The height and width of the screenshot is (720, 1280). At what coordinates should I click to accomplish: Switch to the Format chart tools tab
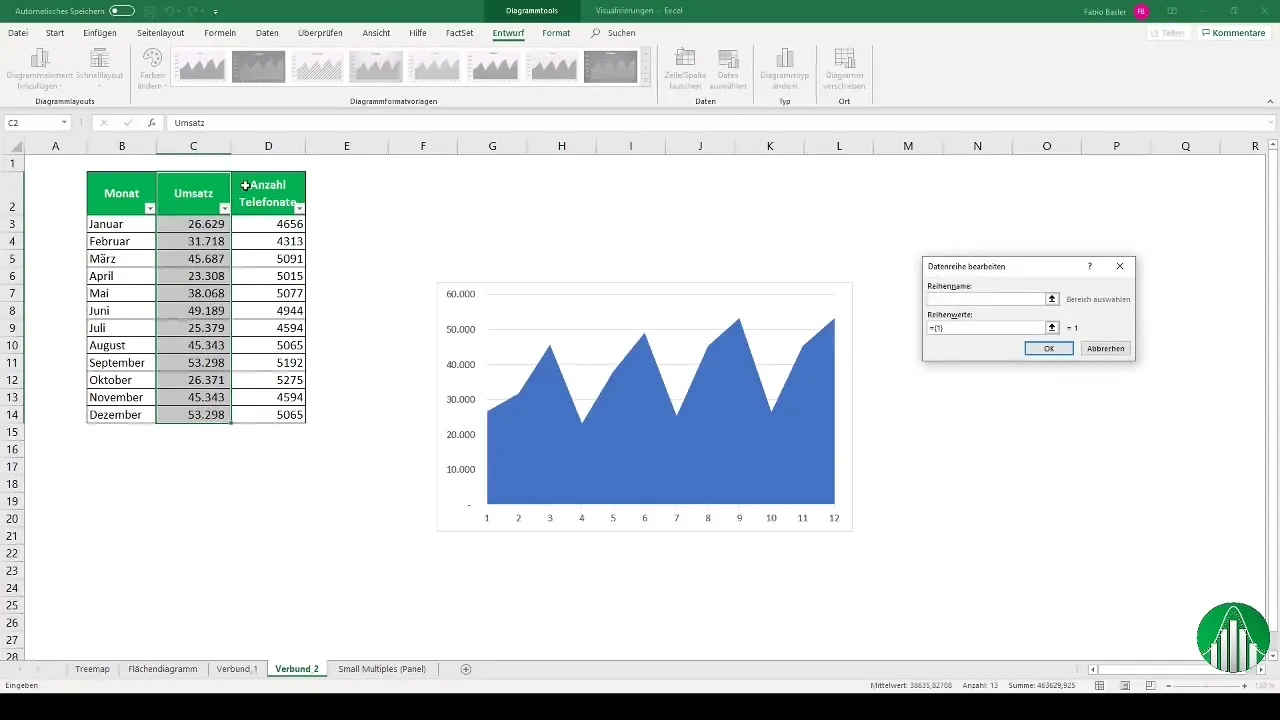point(556,33)
